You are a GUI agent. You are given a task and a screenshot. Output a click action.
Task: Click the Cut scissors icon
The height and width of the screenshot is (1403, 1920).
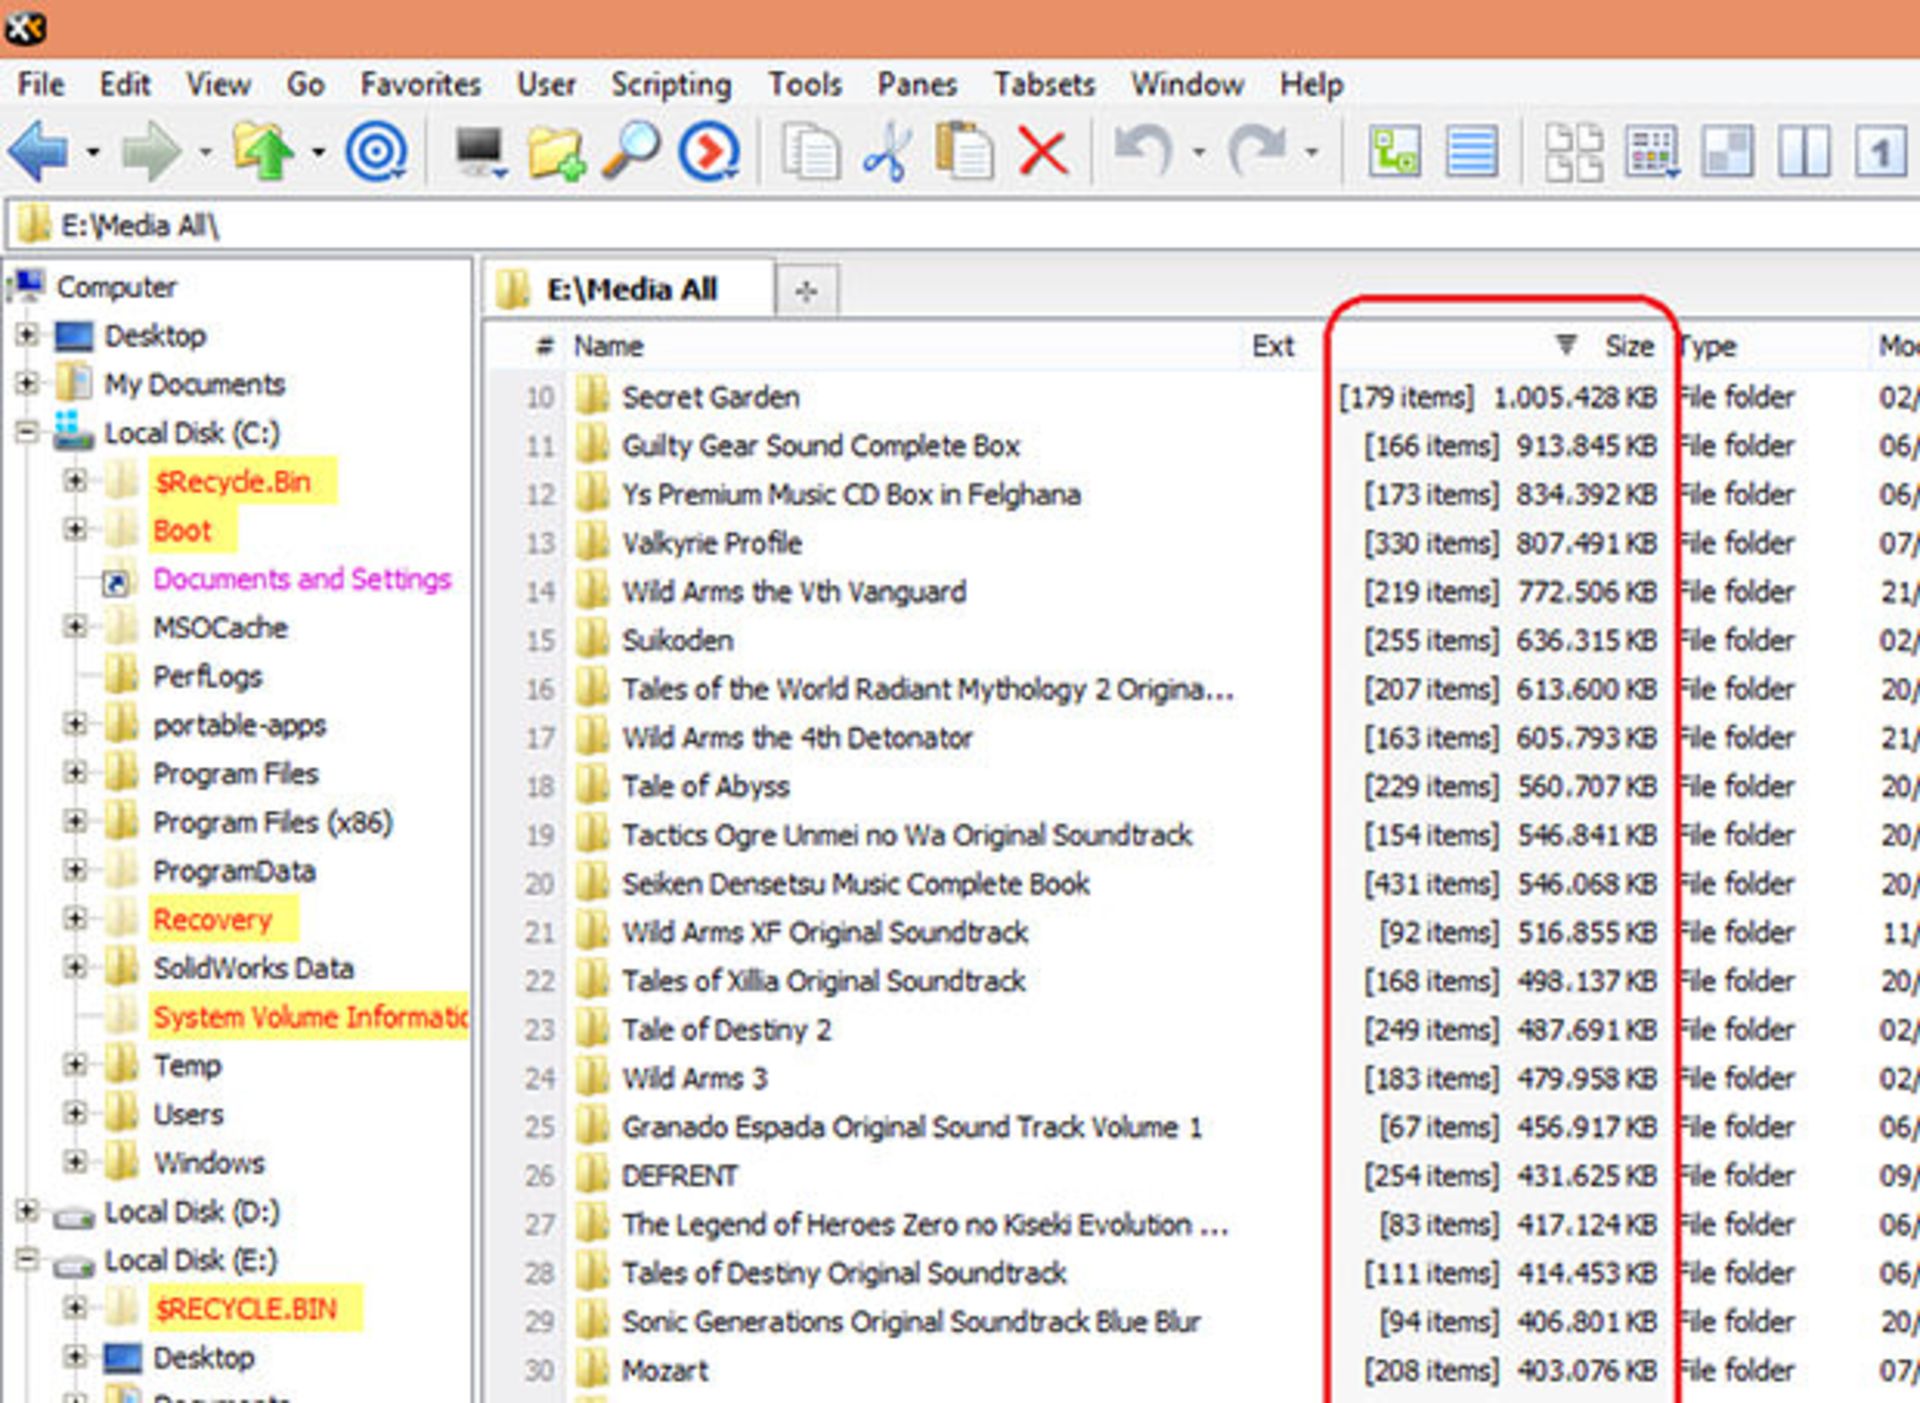click(886, 152)
